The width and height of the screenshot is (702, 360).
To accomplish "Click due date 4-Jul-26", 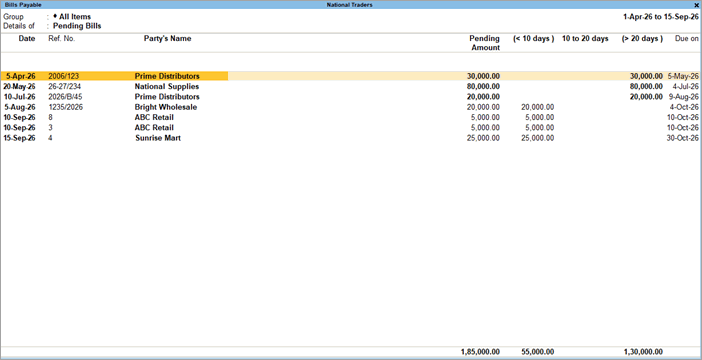I will pos(684,86).
